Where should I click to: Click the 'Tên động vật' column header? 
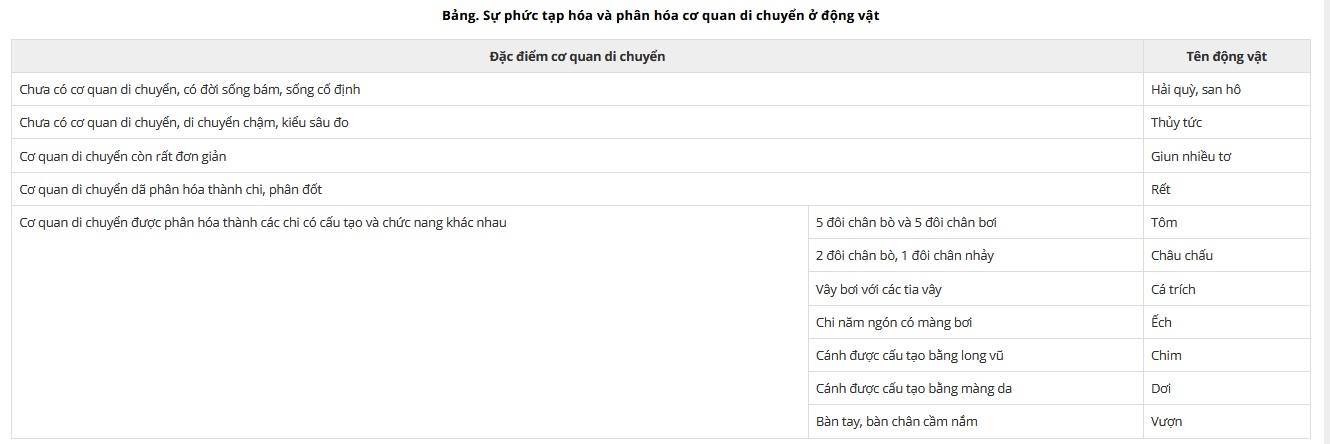click(x=1227, y=56)
